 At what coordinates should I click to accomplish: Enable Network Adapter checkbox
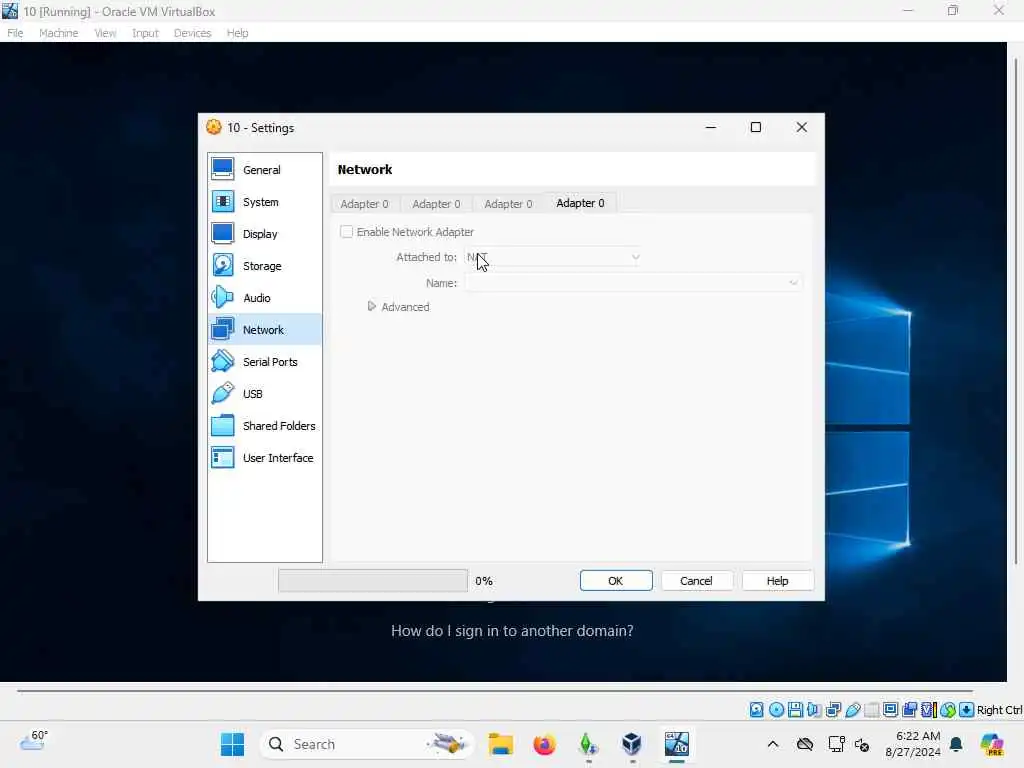pyautogui.click(x=347, y=232)
